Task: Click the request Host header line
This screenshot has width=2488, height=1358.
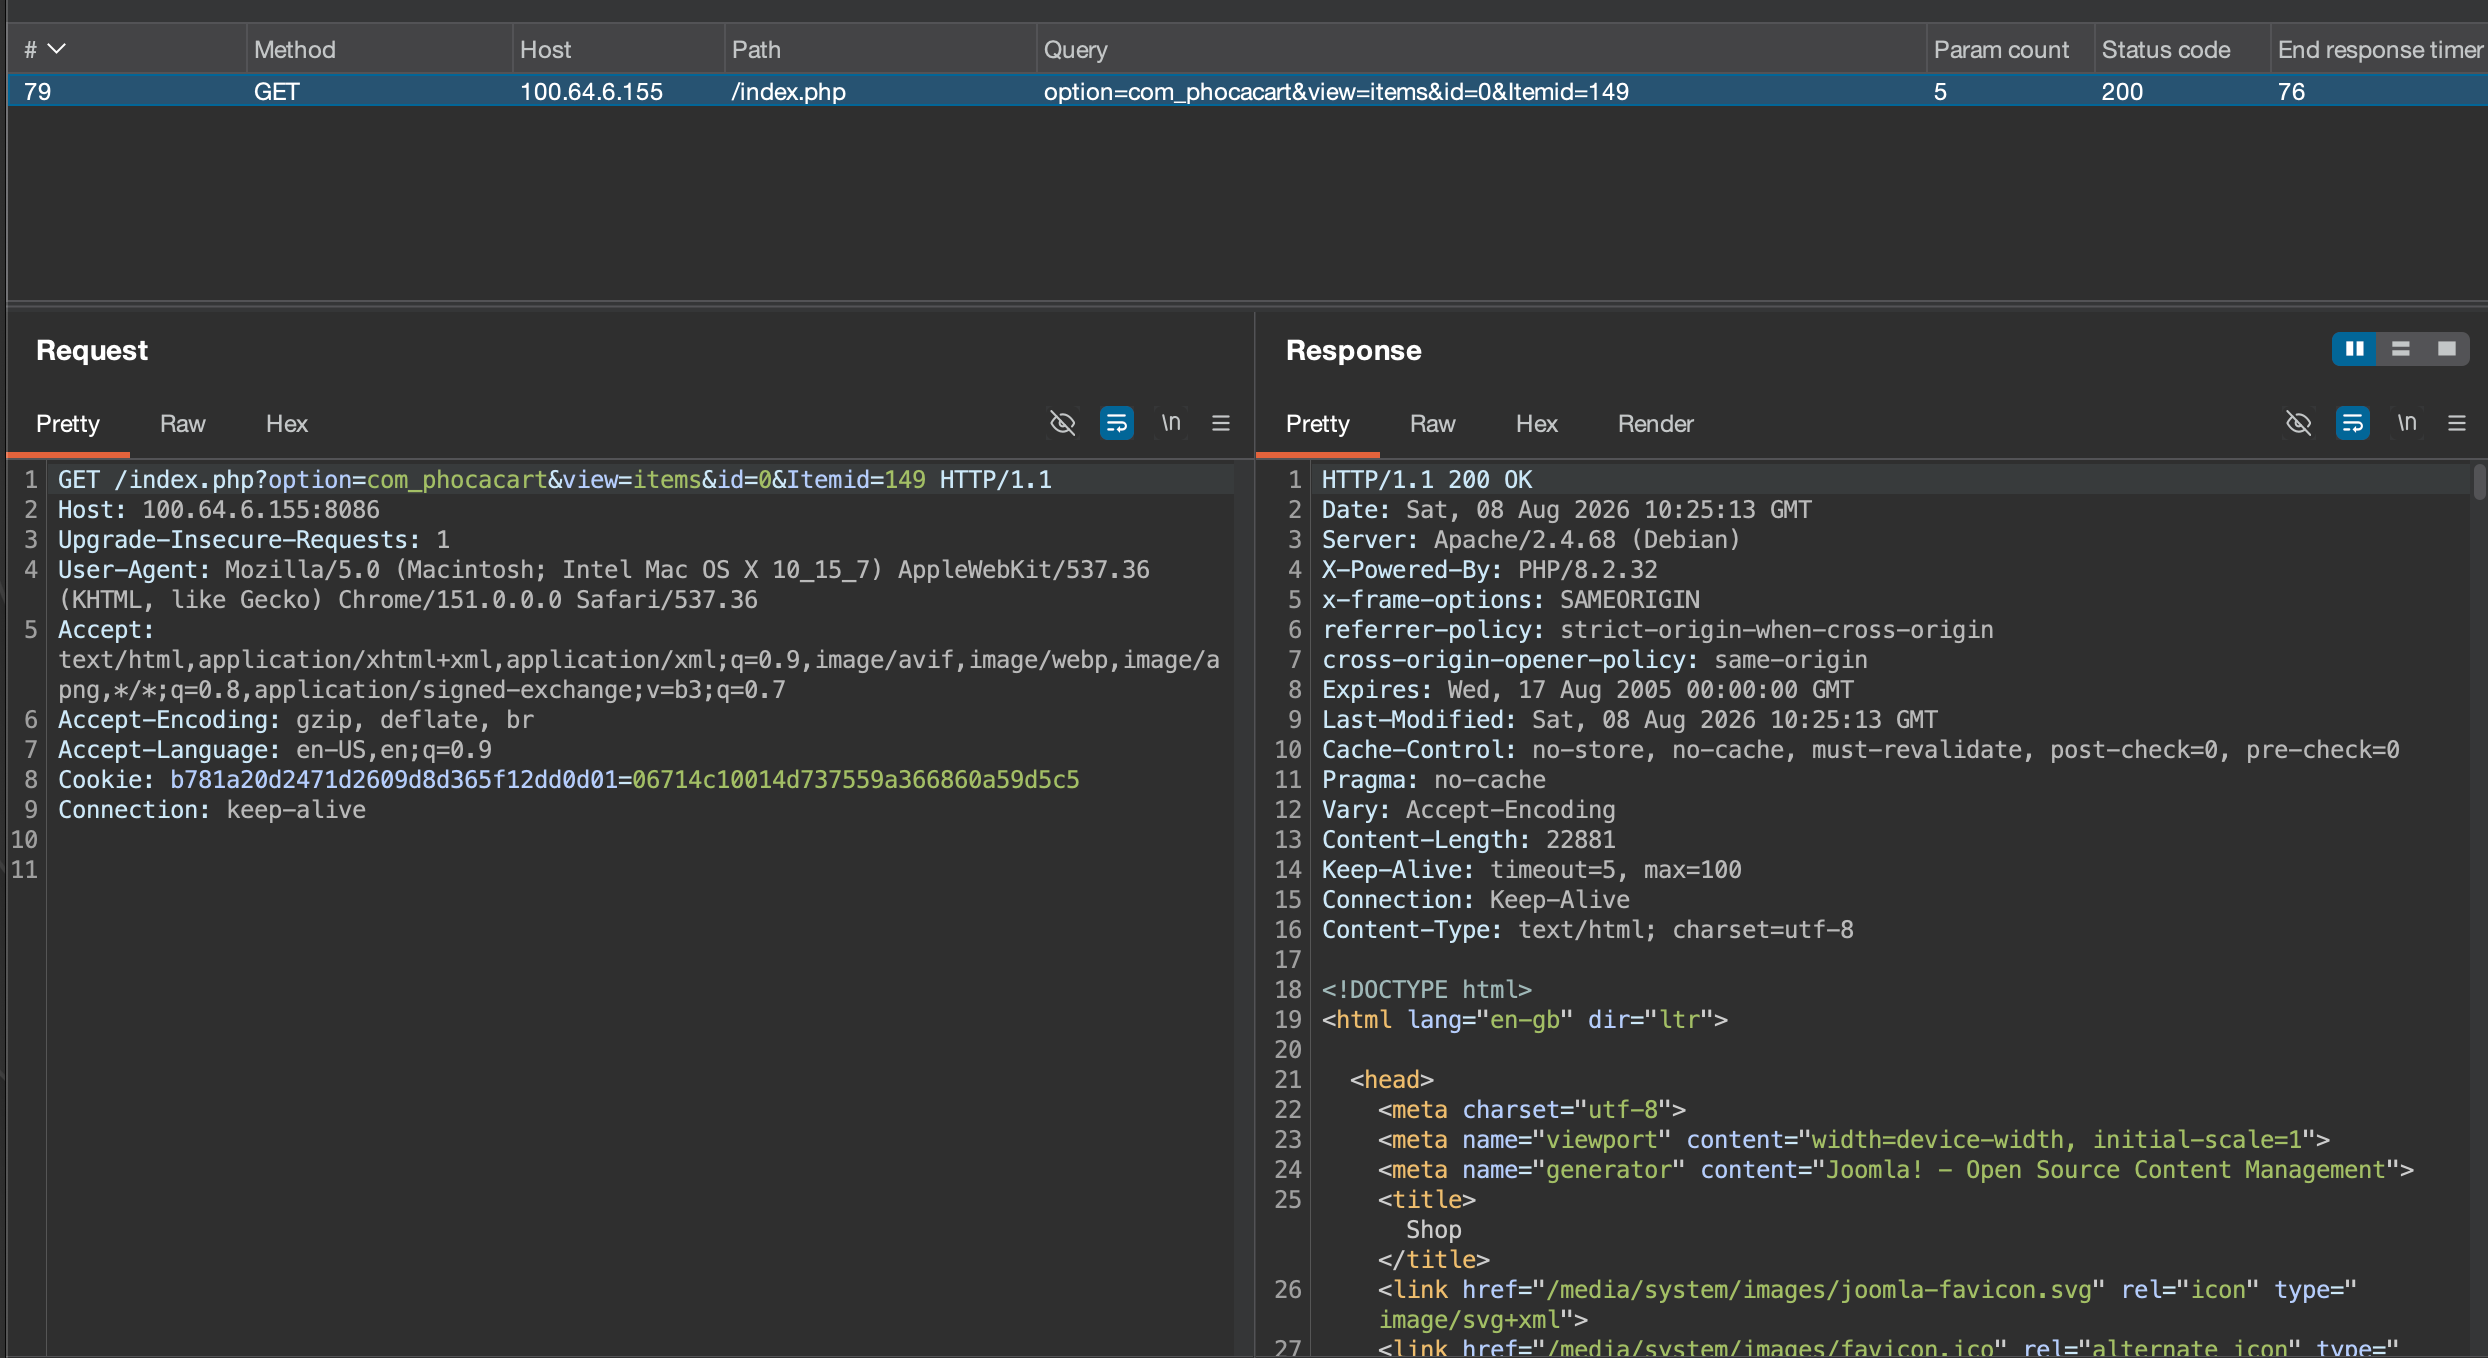Action: click(219, 510)
